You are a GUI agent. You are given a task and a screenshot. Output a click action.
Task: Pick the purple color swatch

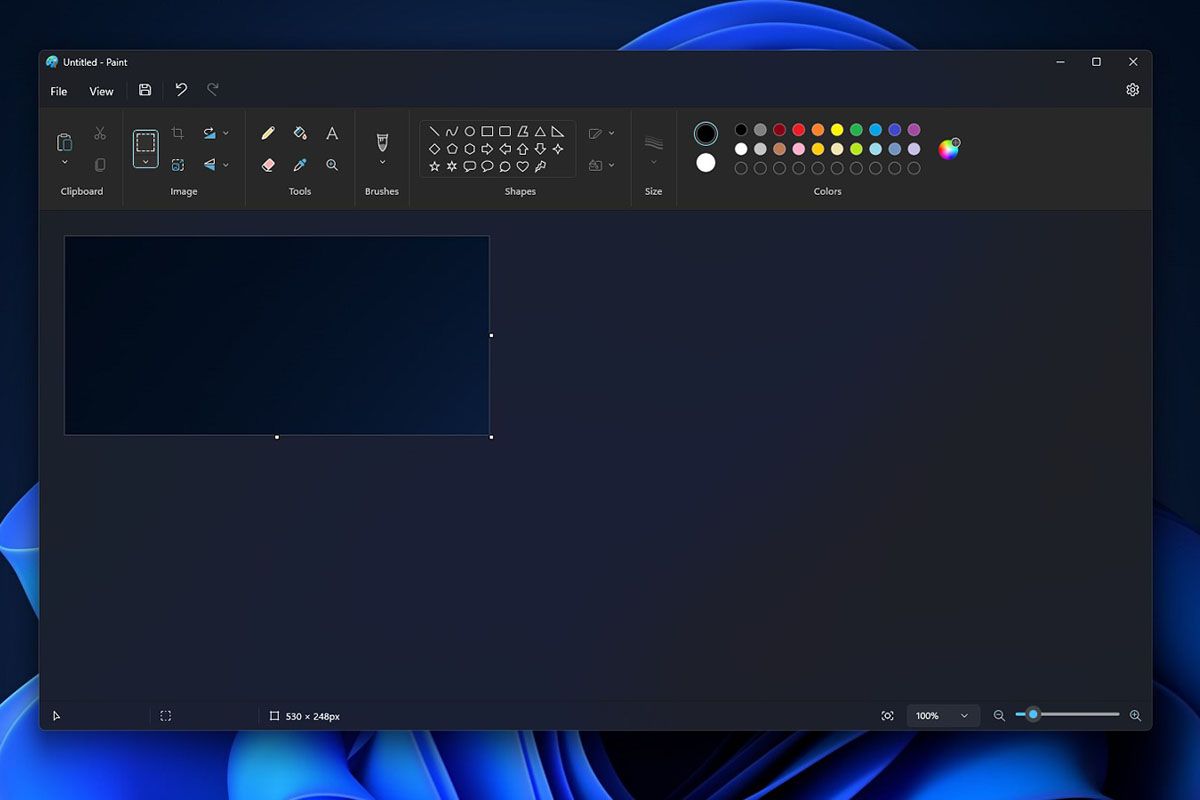pos(914,130)
